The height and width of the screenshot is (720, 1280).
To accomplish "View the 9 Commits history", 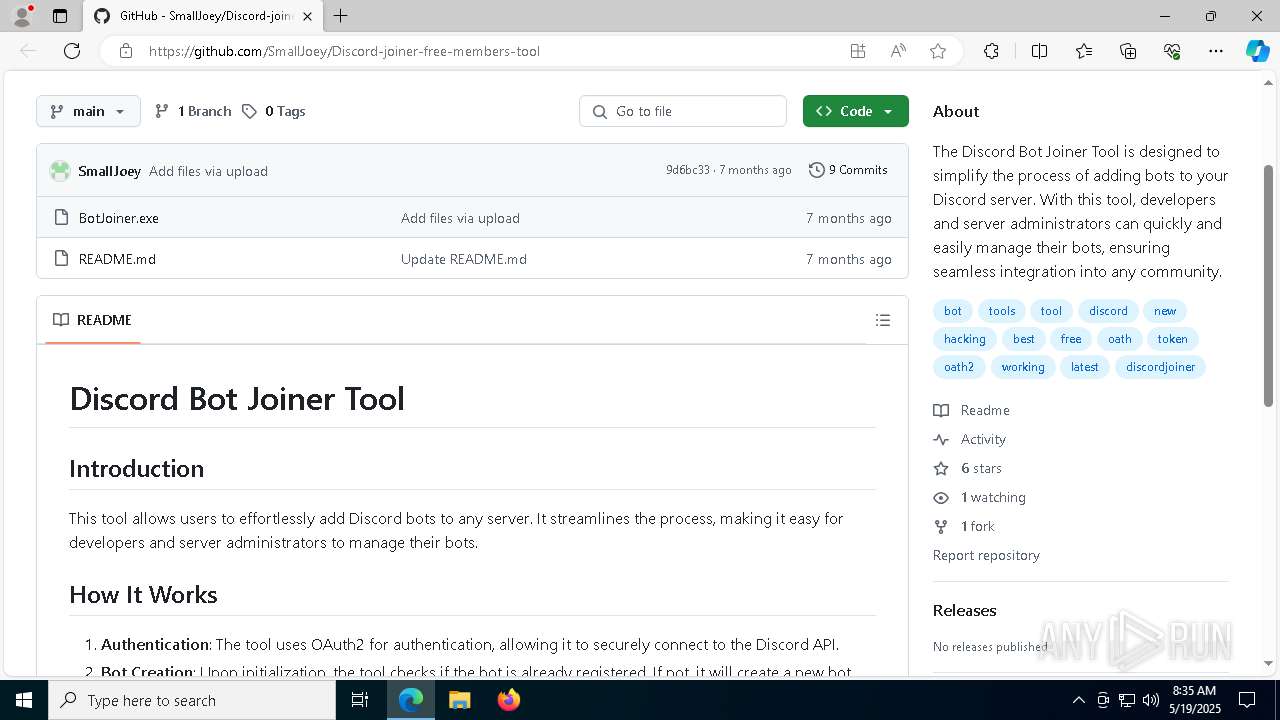I will pos(848,170).
